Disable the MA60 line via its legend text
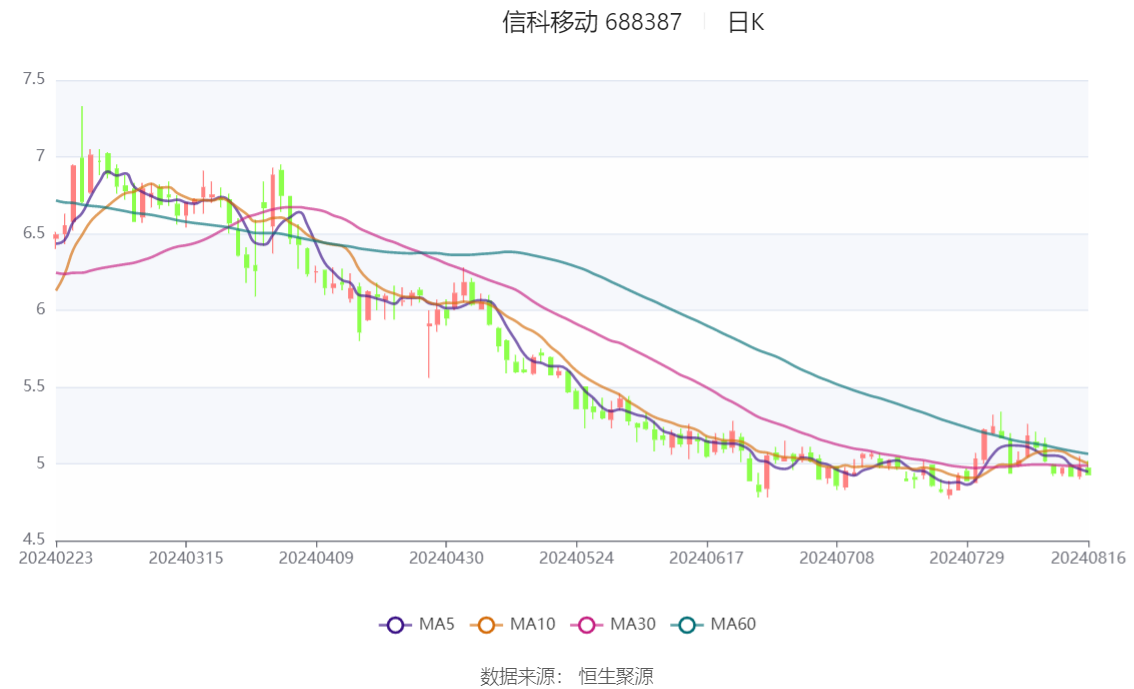 733,624
